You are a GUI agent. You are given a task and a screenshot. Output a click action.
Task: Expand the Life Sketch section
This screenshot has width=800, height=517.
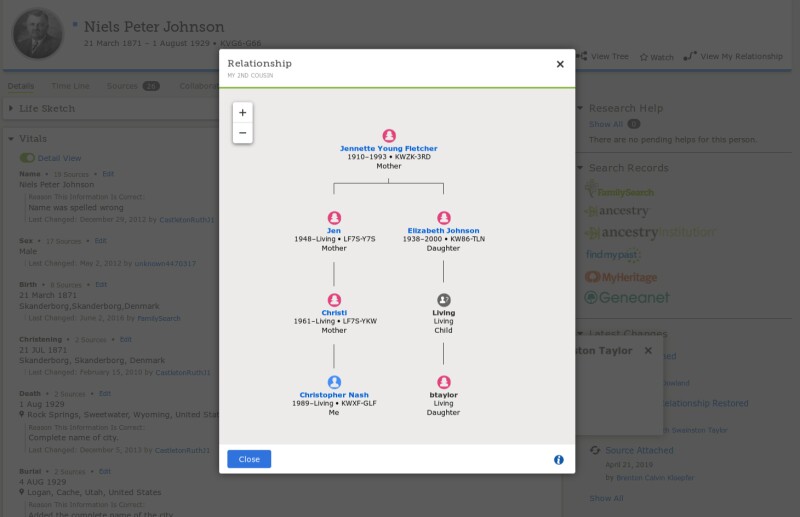click(x=11, y=108)
